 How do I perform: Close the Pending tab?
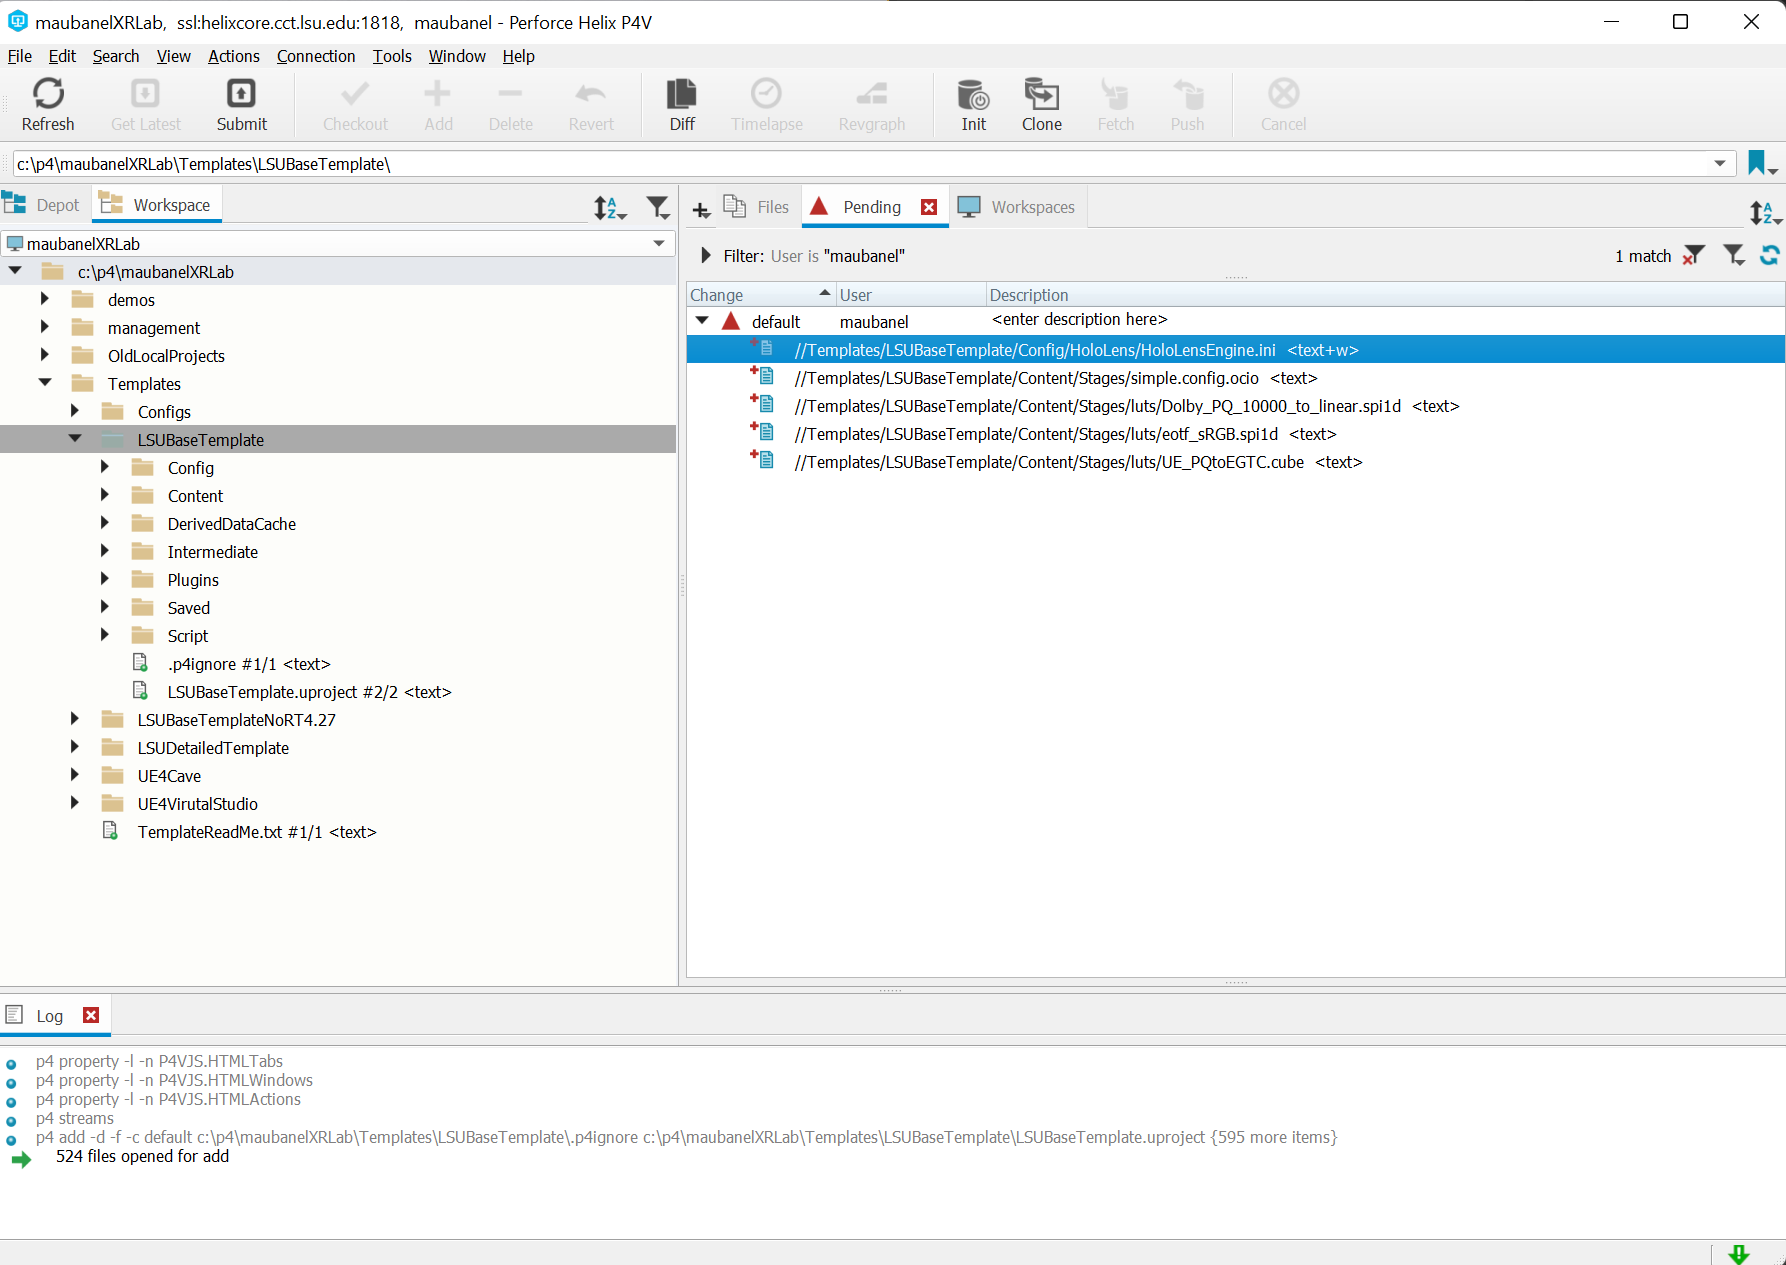pyautogui.click(x=929, y=207)
